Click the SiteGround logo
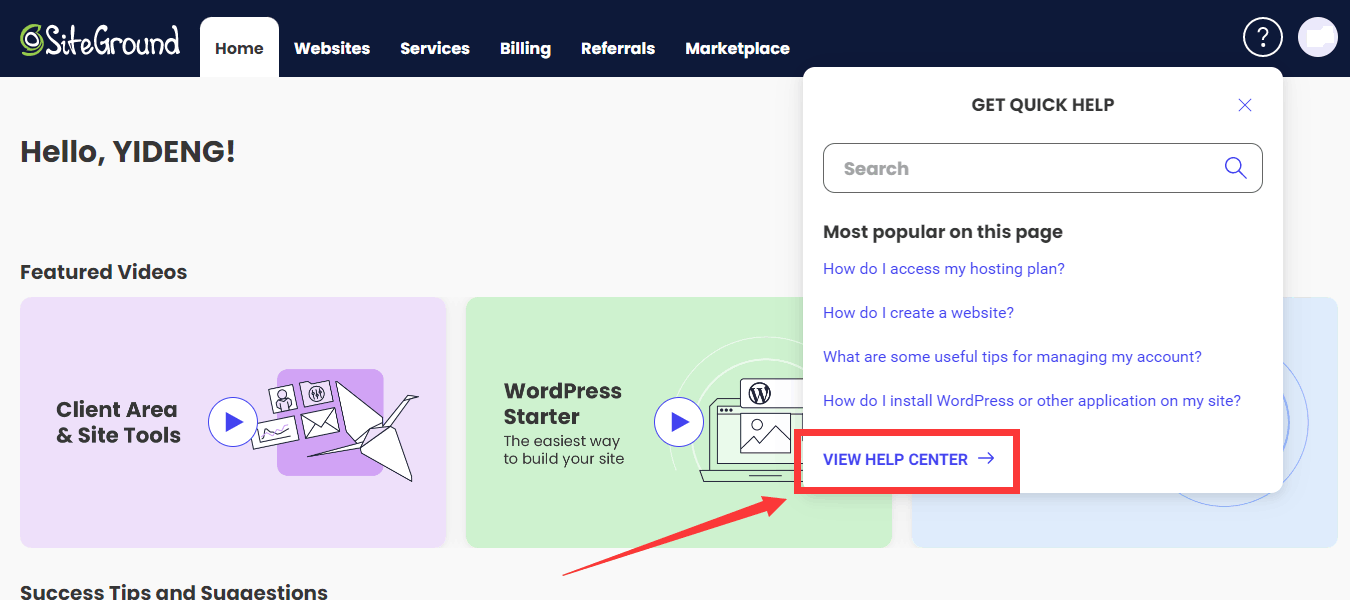This screenshot has width=1350, height=600. coord(100,40)
